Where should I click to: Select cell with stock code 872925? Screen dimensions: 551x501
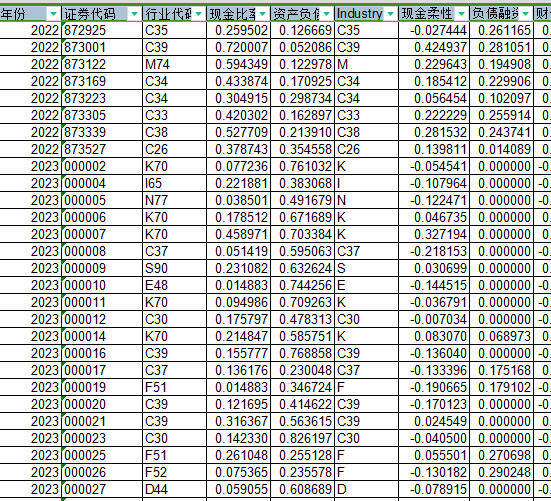(102, 30)
